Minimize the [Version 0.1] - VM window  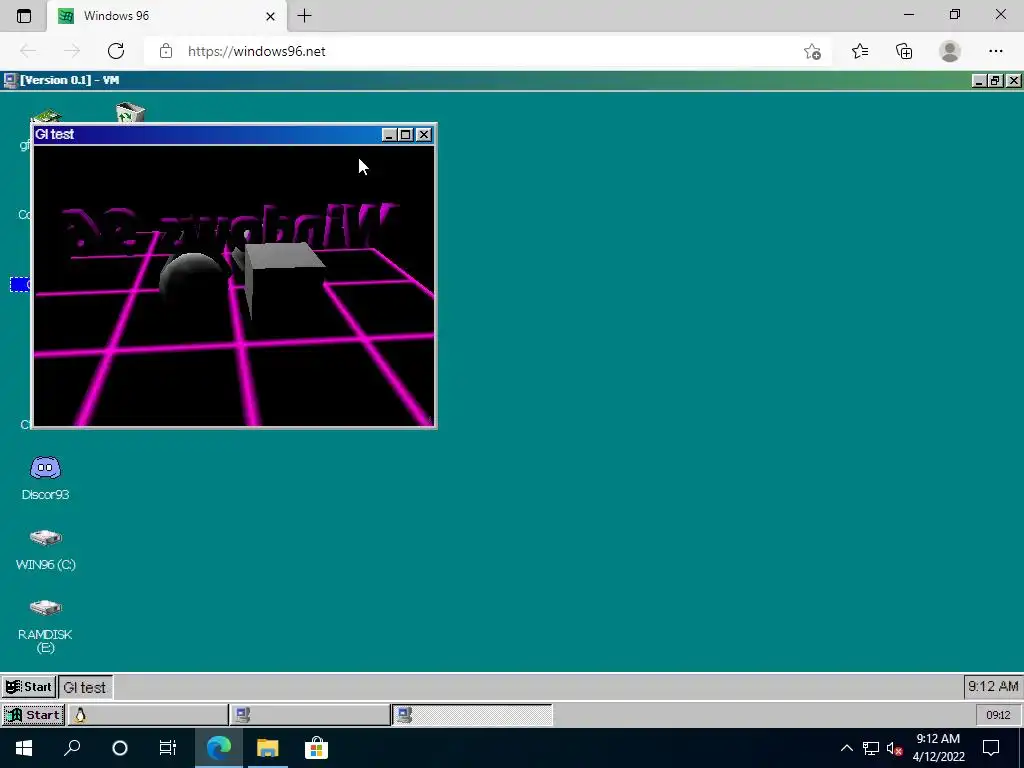[978, 80]
